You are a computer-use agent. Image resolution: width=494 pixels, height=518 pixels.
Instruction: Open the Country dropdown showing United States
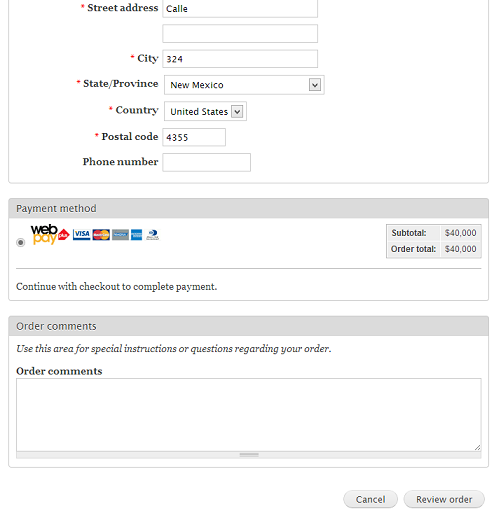tap(205, 111)
